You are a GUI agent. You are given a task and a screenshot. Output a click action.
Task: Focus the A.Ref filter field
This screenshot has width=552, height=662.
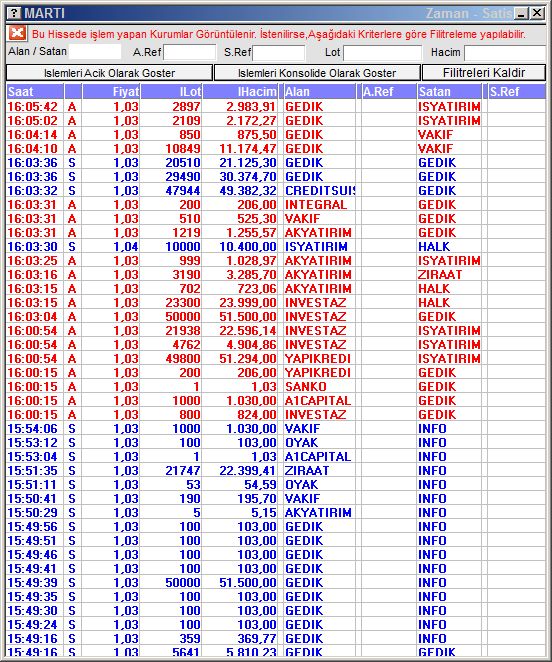(x=190, y=53)
